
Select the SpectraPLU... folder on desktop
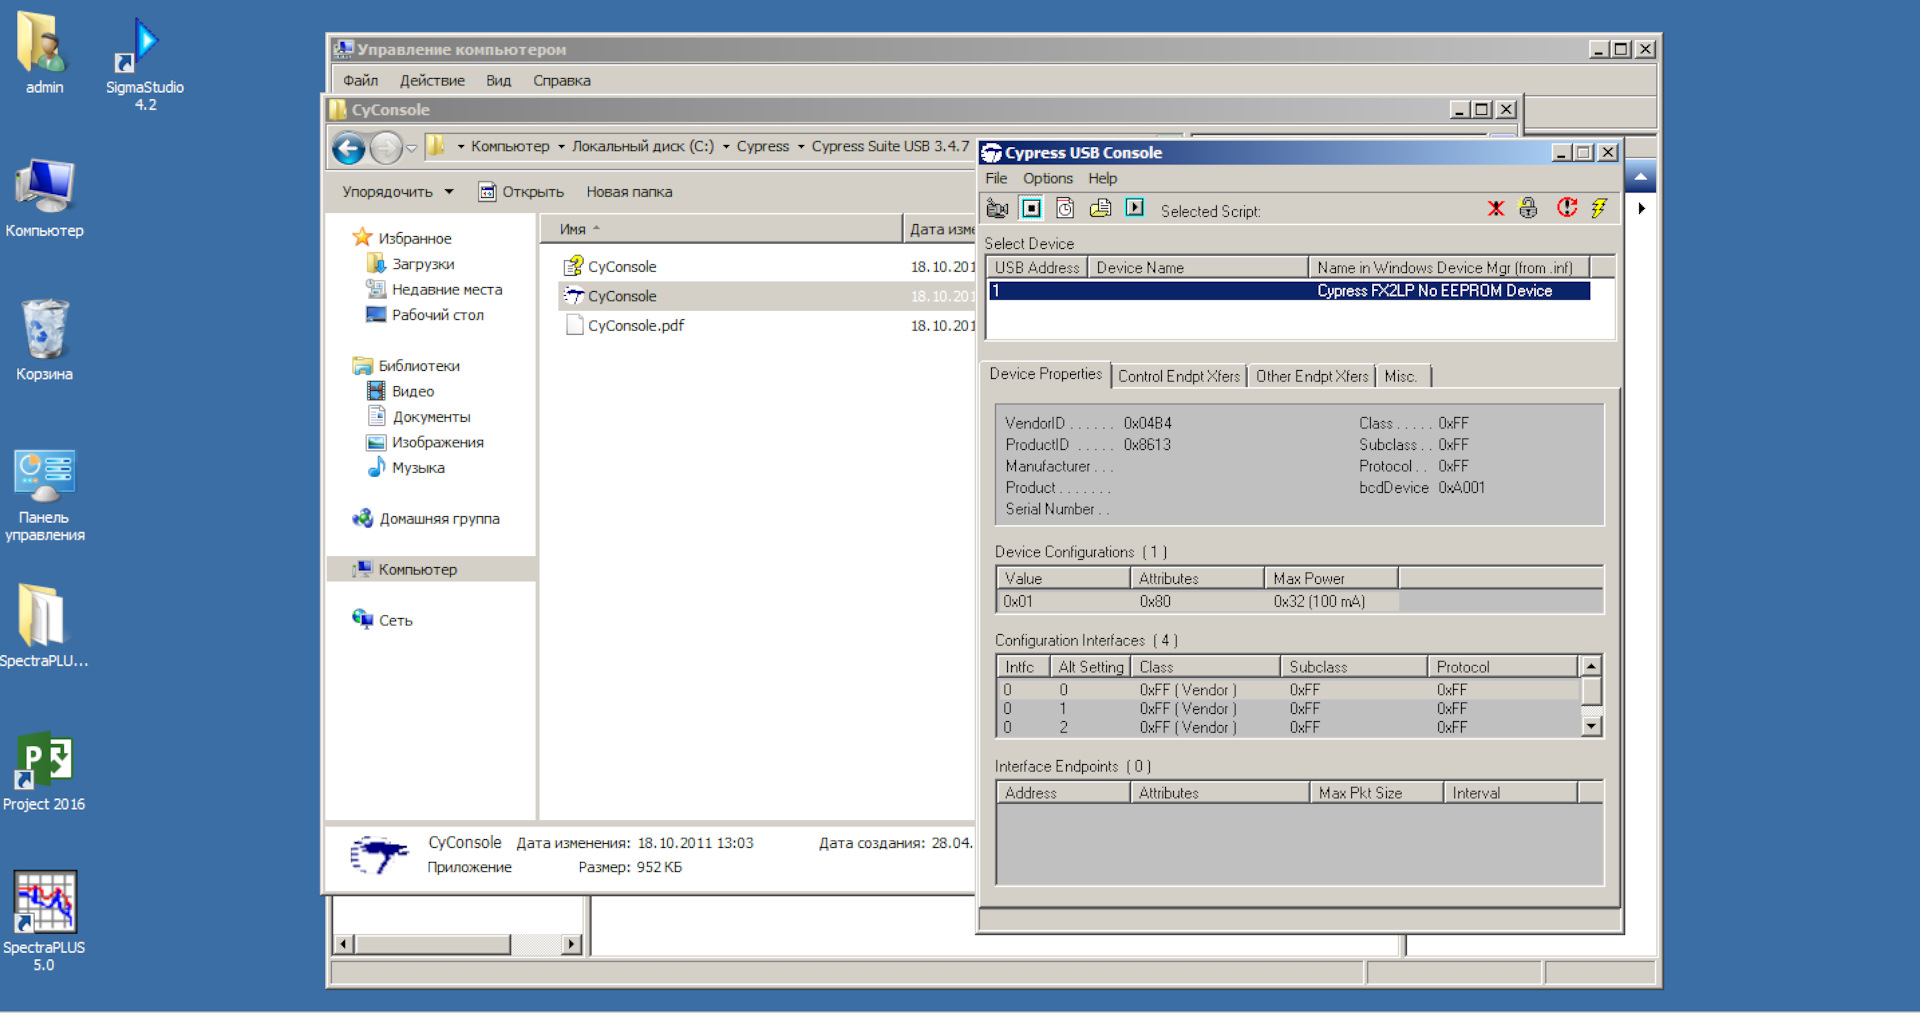pyautogui.click(x=44, y=625)
